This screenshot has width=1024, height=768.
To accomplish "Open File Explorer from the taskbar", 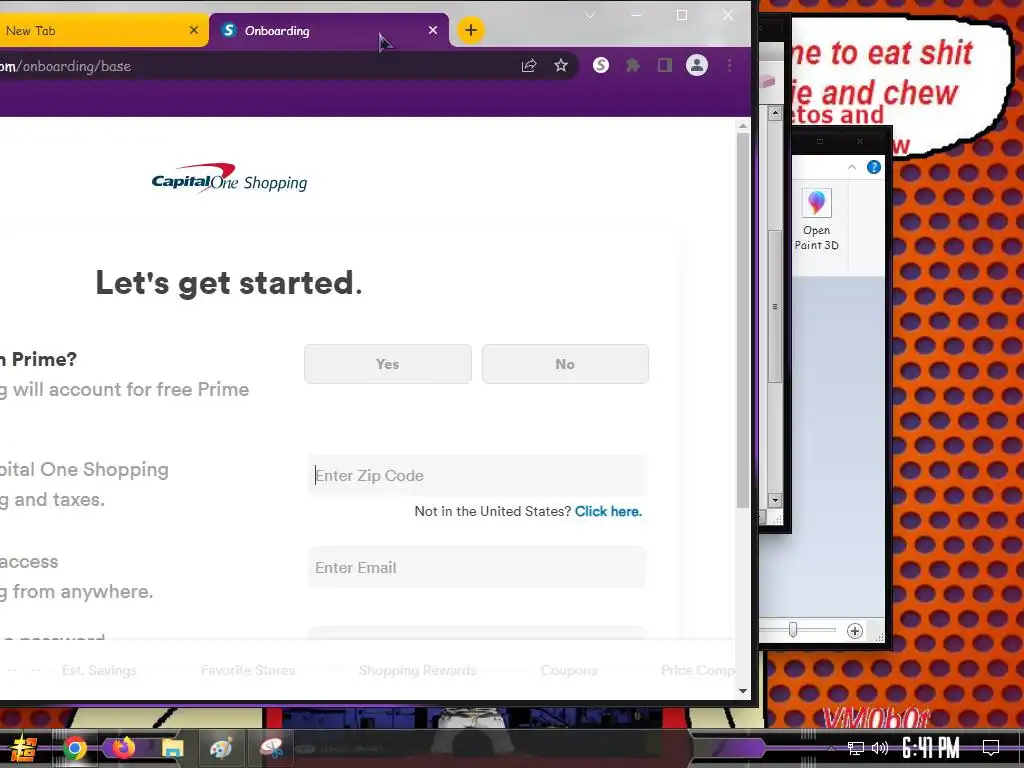I will (172, 748).
